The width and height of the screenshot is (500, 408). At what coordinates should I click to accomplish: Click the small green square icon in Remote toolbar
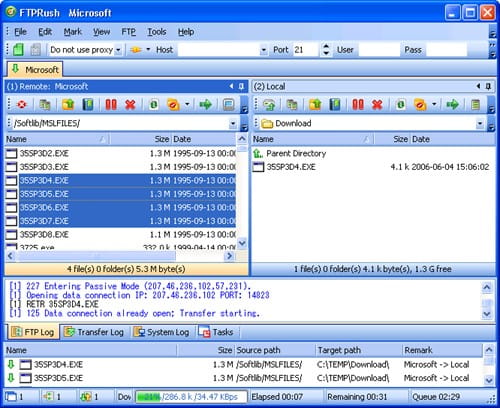pos(154,105)
